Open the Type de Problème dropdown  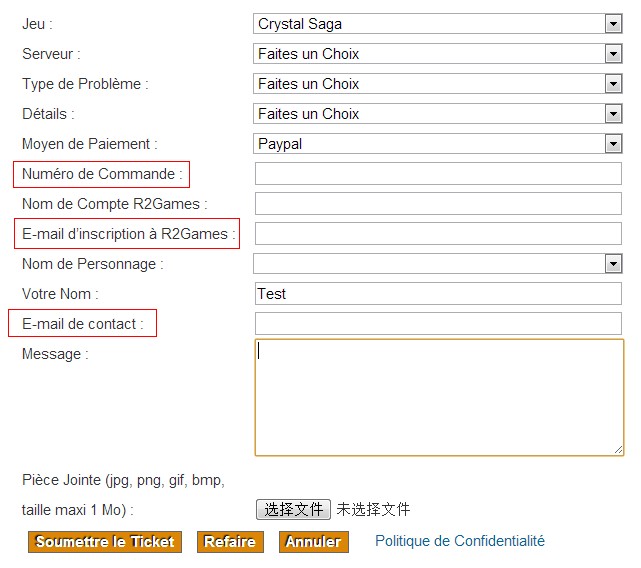click(x=437, y=84)
